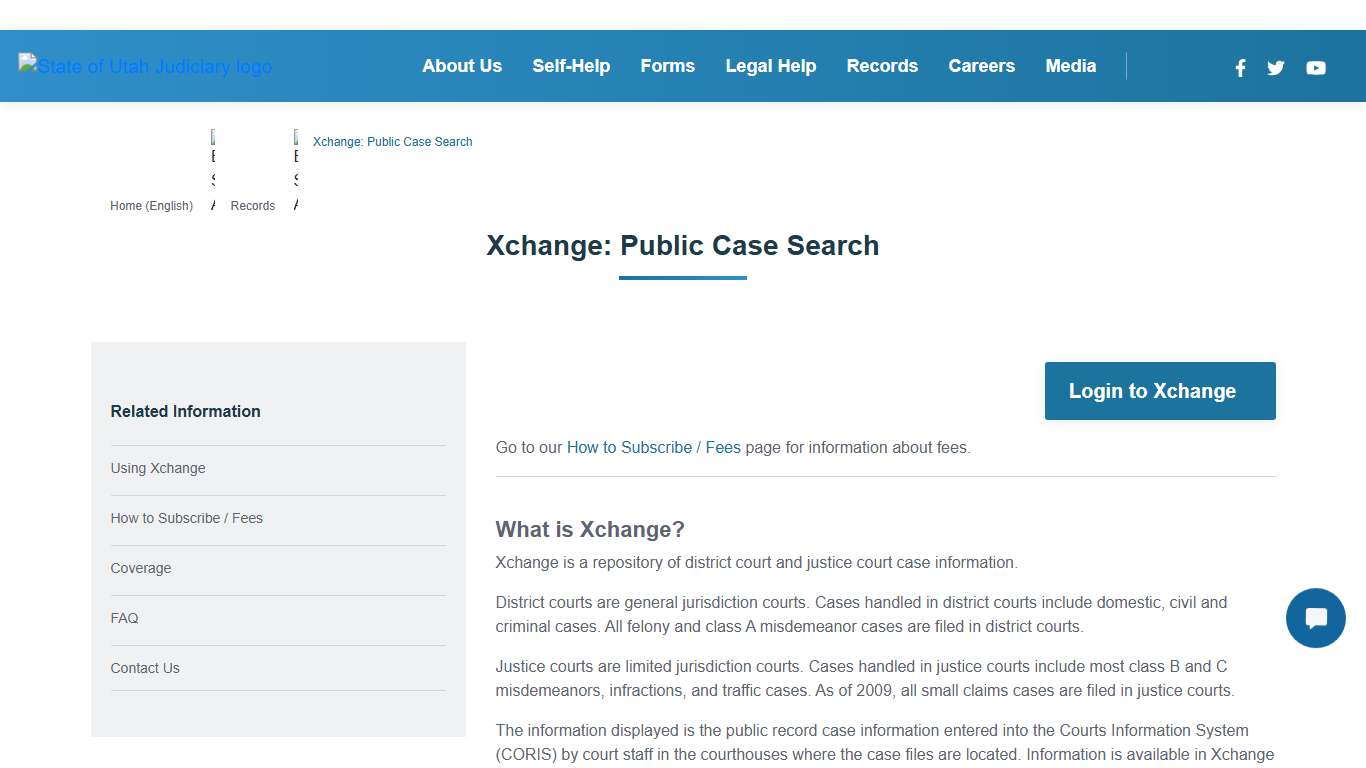Open the Self-Help menu

(x=571, y=66)
